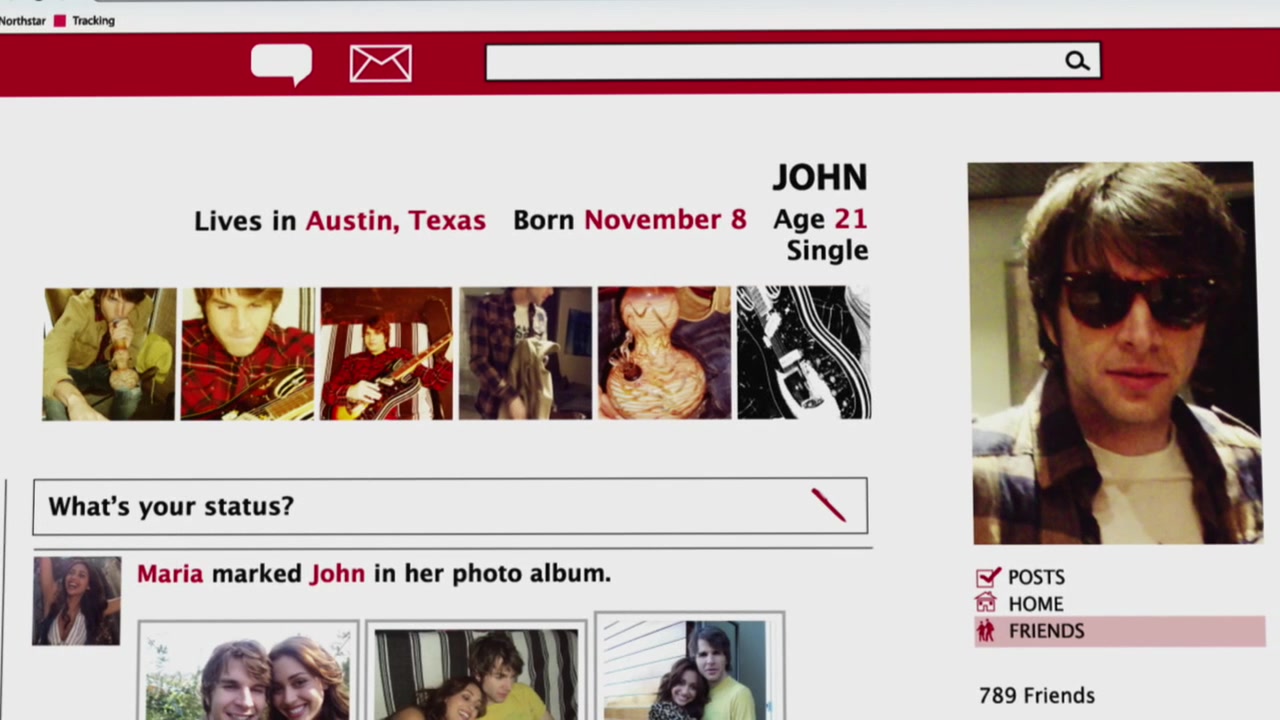This screenshot has height=720, width=1280.
Task: Click the red pencil status icon
Action: [828, 505]
